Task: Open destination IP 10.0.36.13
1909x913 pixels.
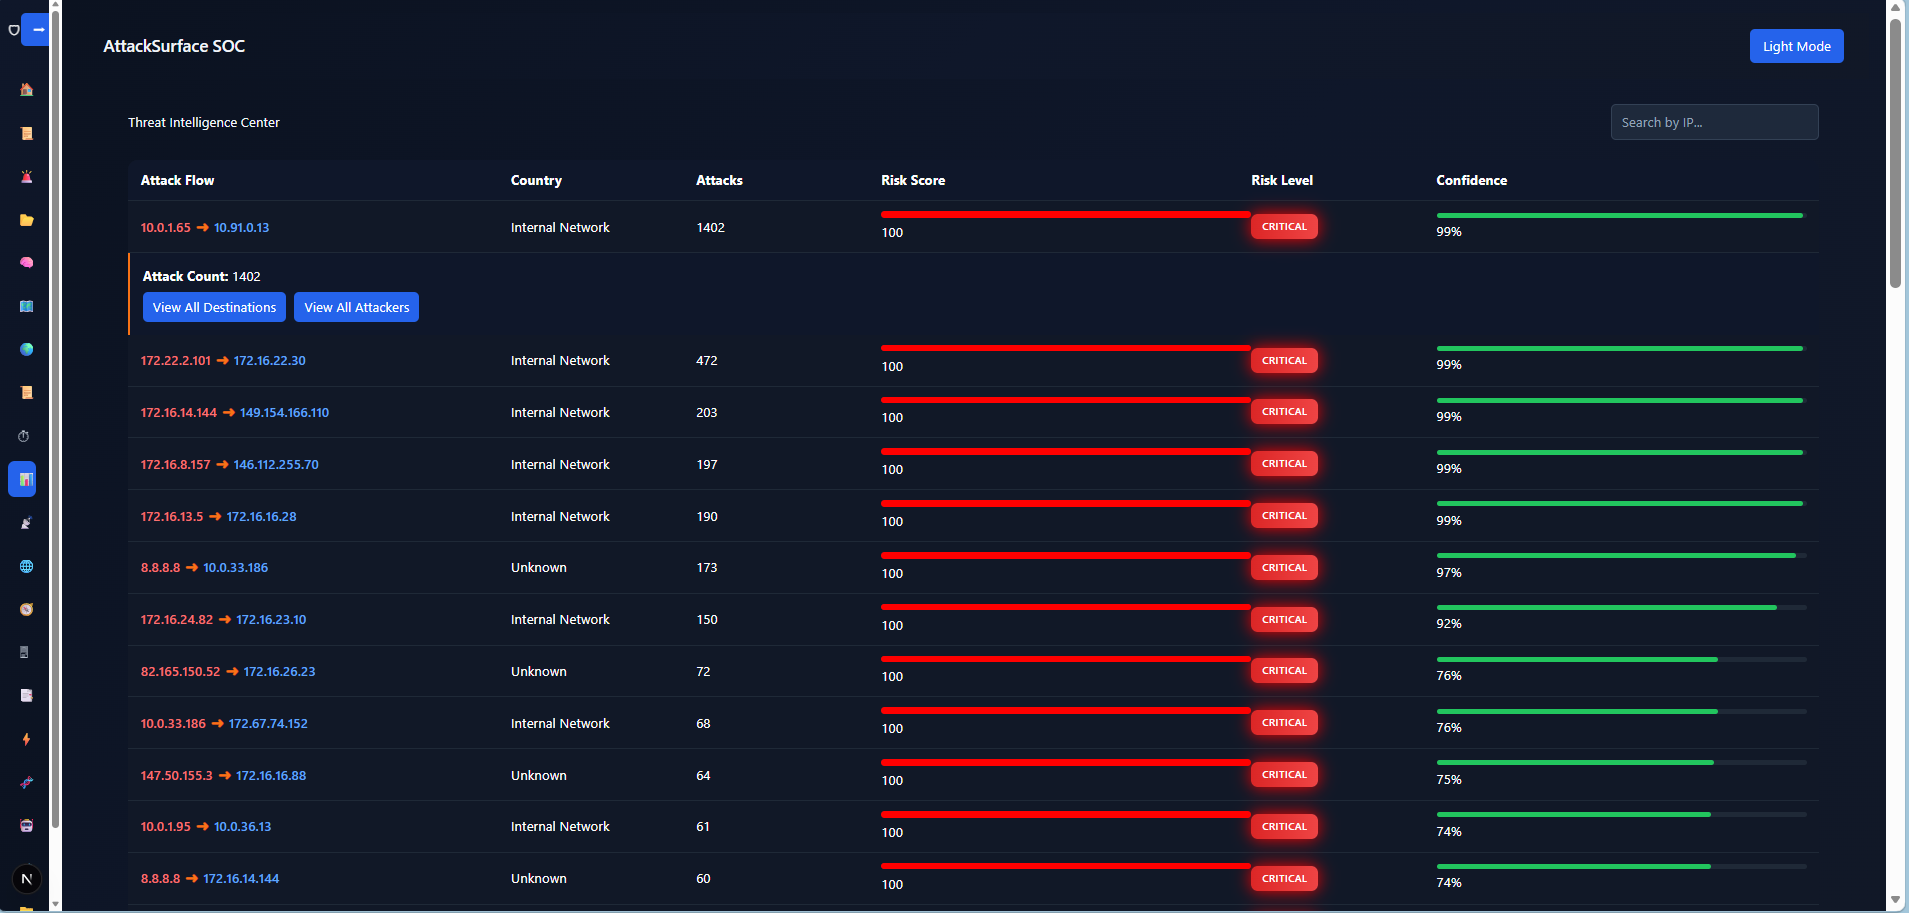Action: pyautogui.click(x=242, y=827)
